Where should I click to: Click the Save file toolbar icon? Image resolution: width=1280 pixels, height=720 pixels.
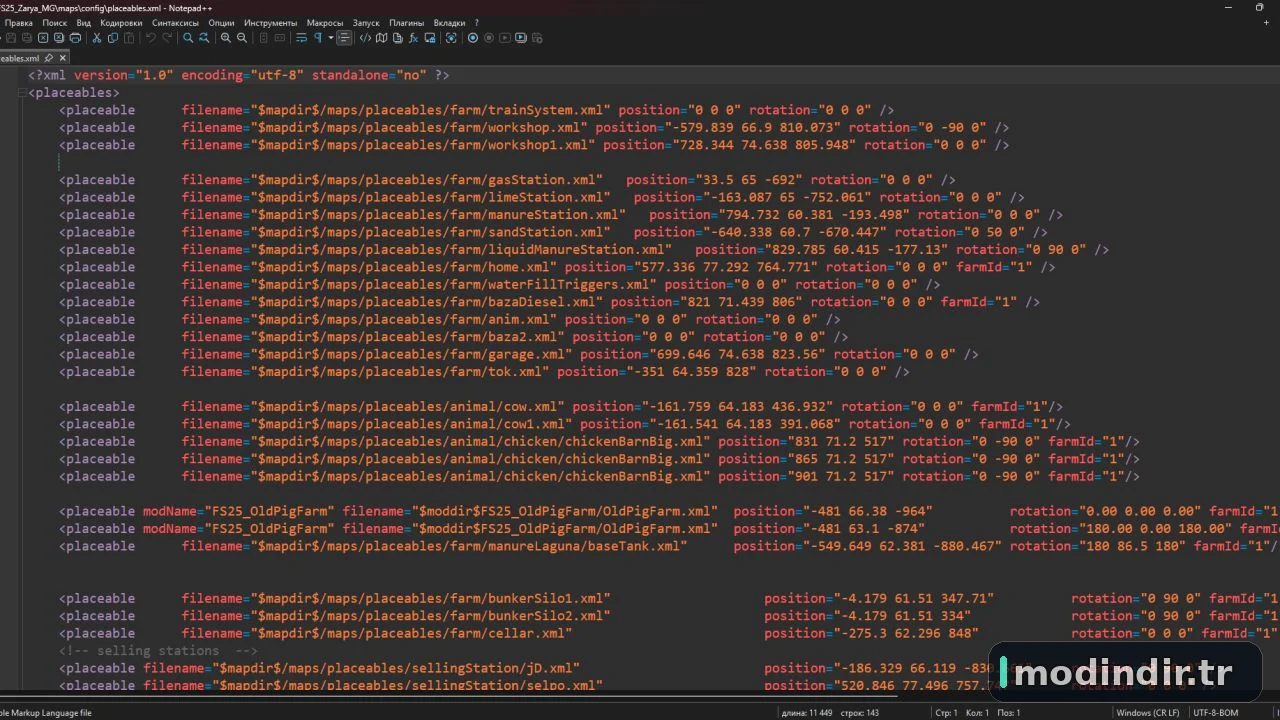pos(11,38)
